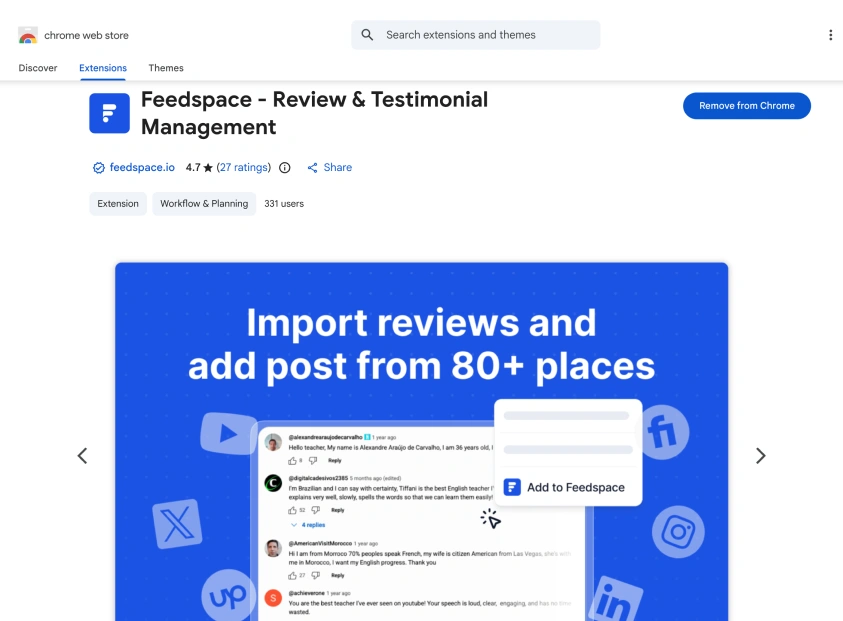Show next screenshot with right arrow
Image resolution: width=843 pixels, height=621 pixels.
(760, 456)
